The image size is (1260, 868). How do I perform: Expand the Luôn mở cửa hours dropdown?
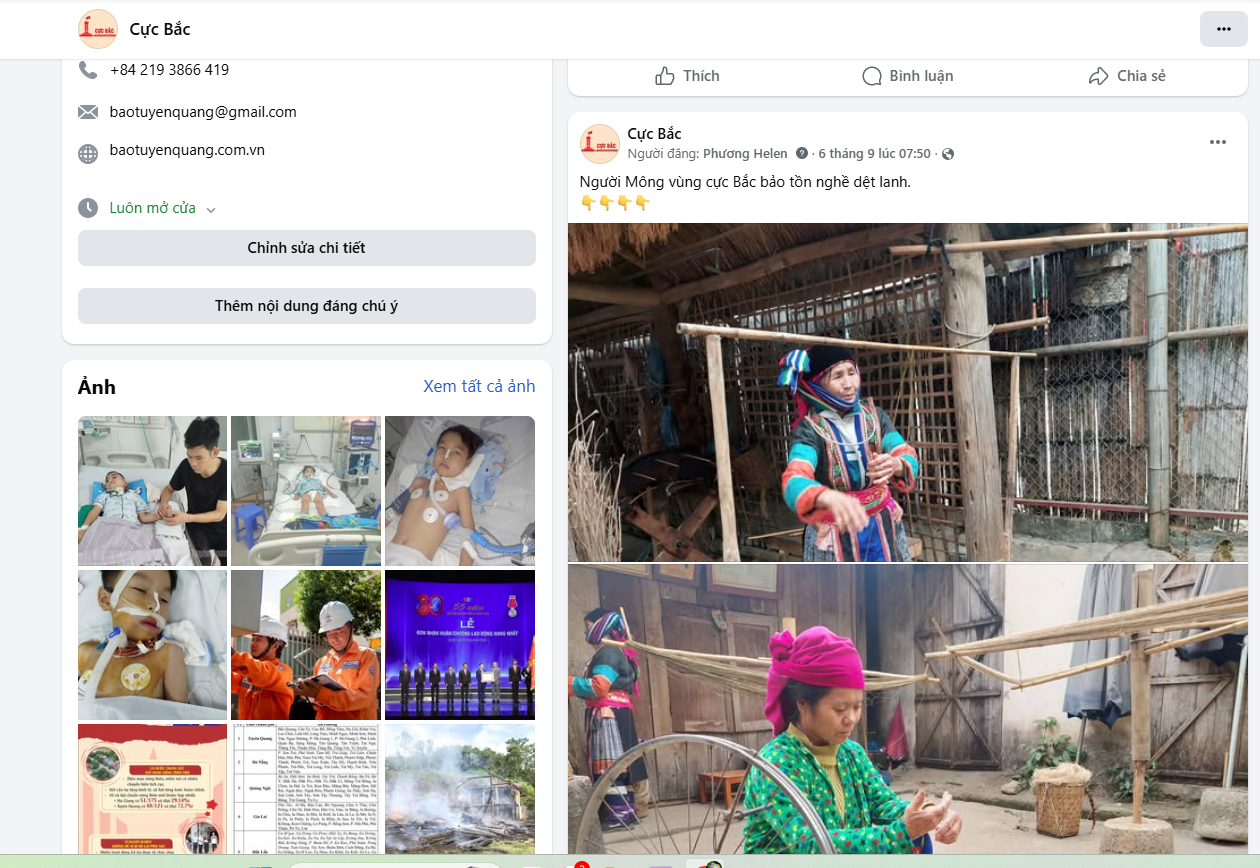211,209
